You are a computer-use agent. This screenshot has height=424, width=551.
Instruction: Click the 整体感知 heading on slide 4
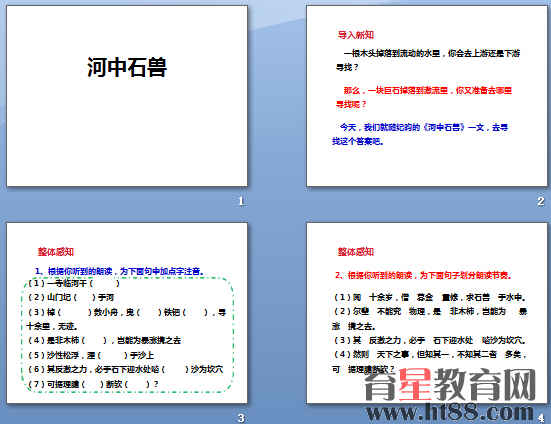[x=356, y=252]
